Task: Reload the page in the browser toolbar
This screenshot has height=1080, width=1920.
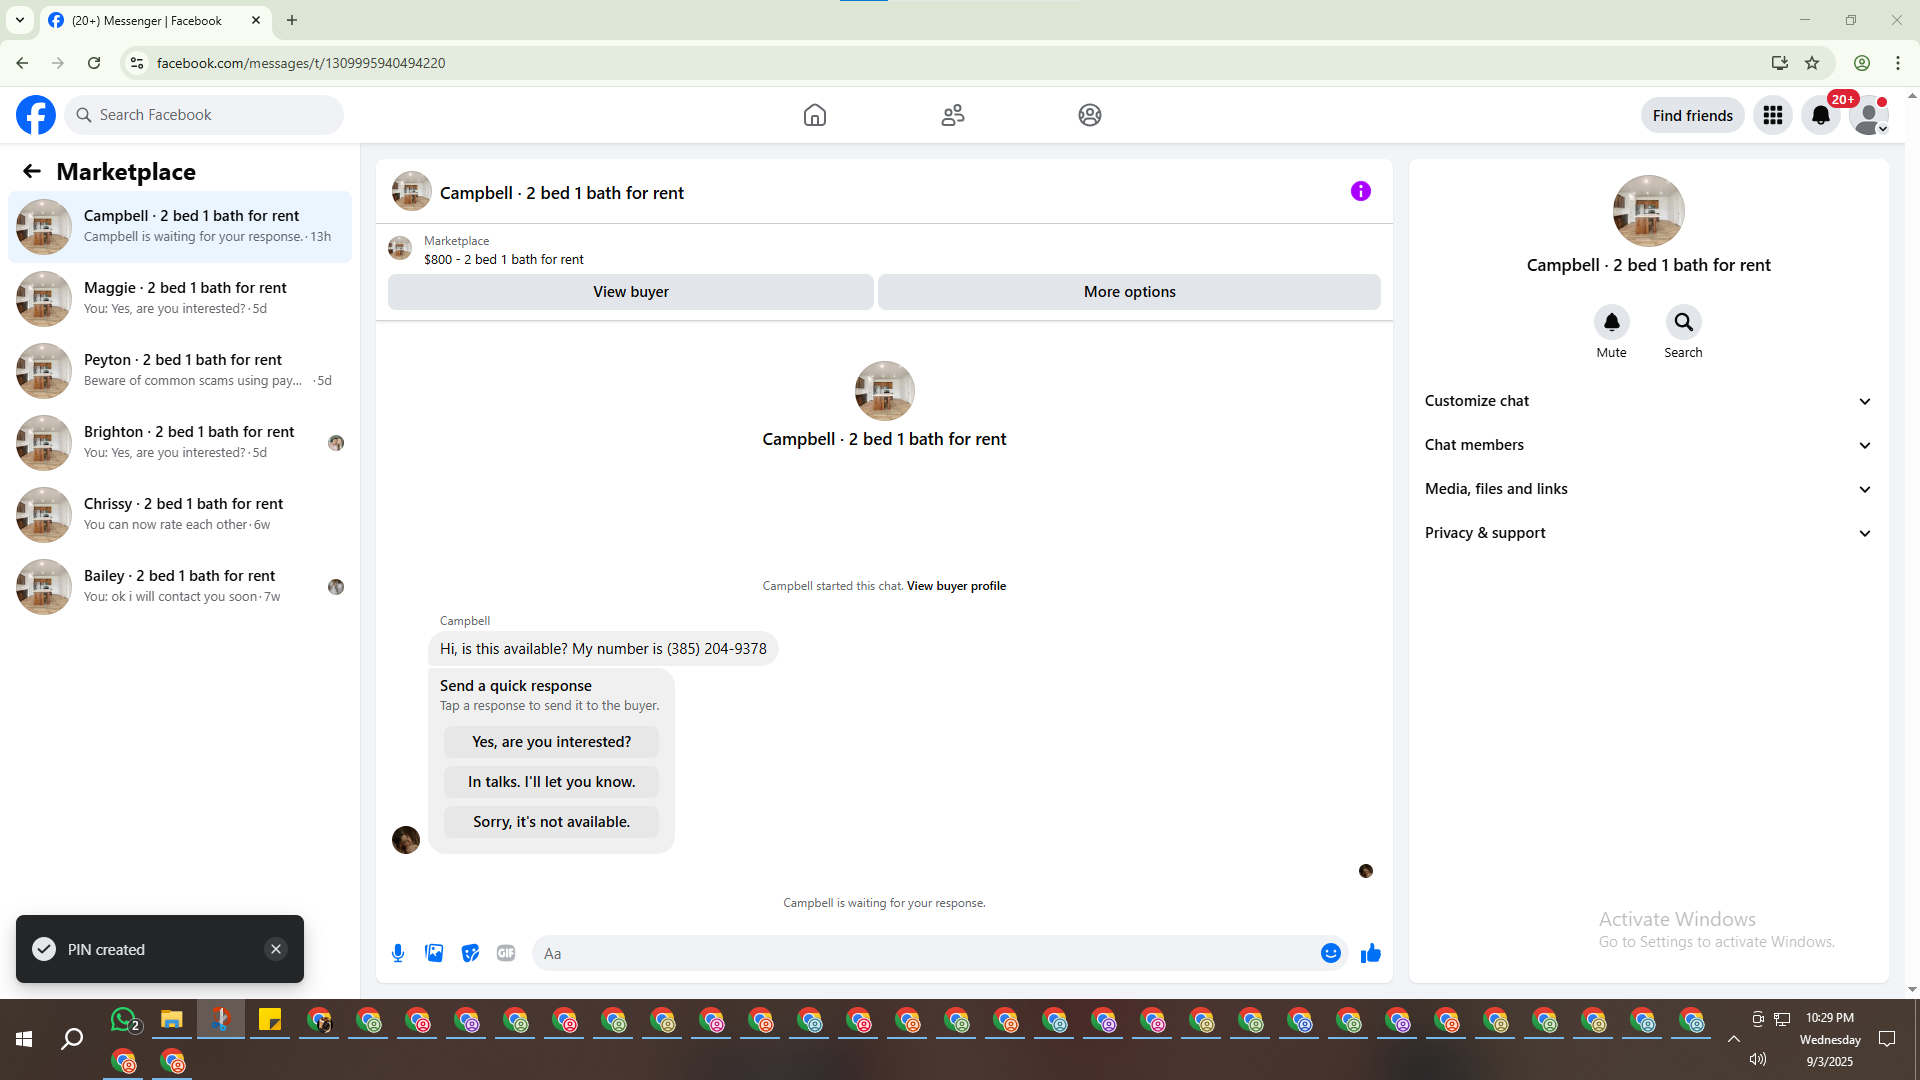Action: (x=94, y=63)
